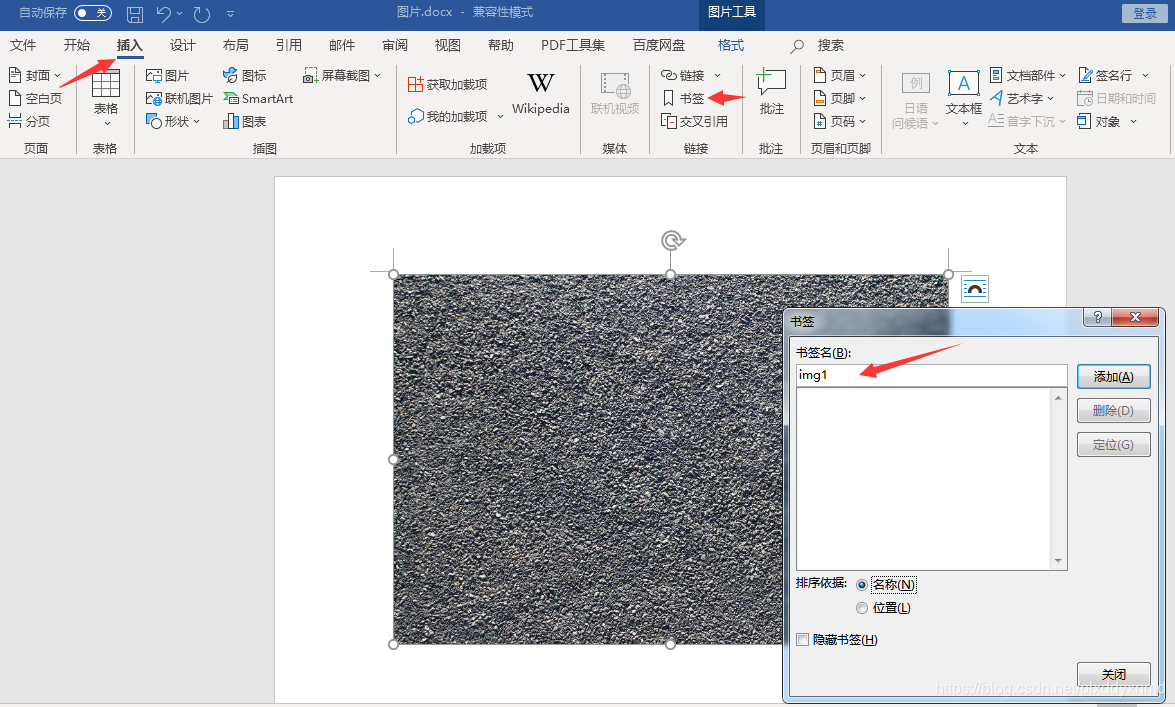Click the Undo arrow icon
This screenshot has height=707, width=1175.
click(x=164, y=13)
